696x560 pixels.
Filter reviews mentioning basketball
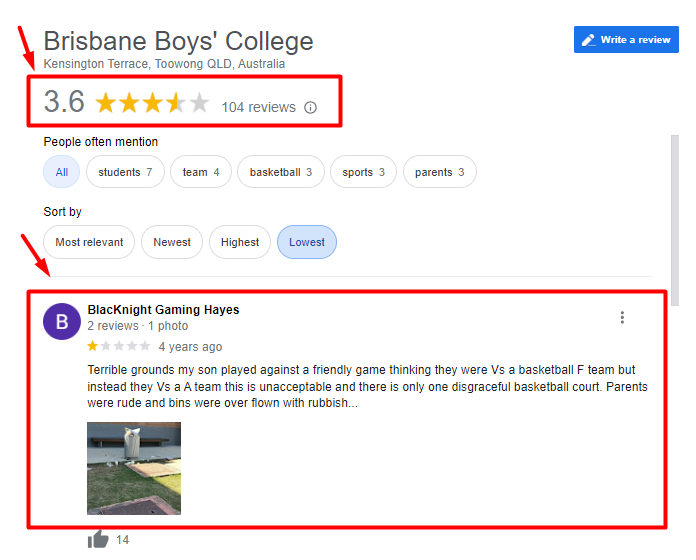click(281, 172)
